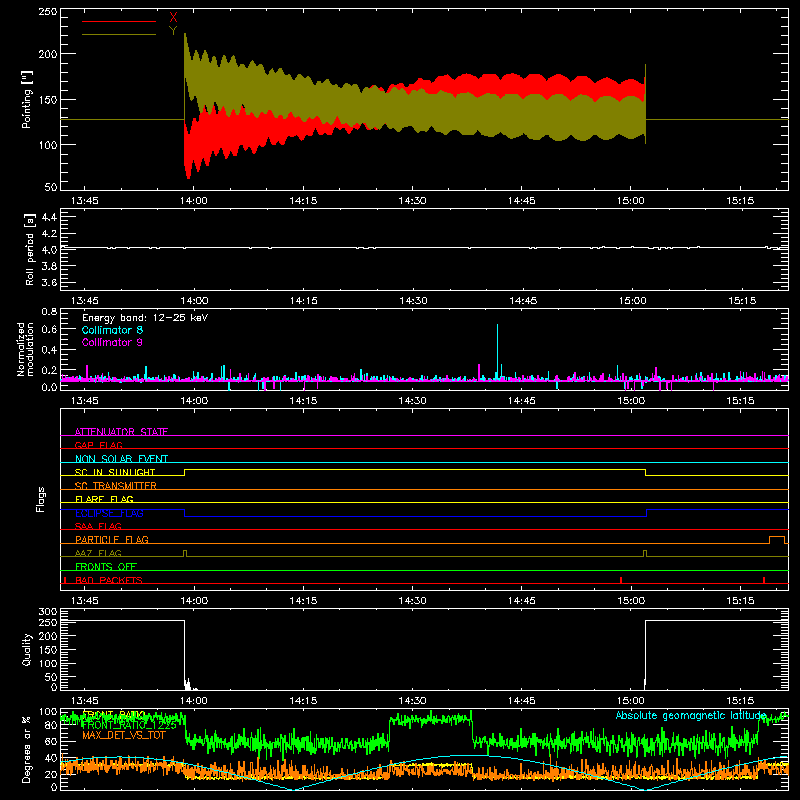Select the FLARE_FLAG label

click(104, 499)
